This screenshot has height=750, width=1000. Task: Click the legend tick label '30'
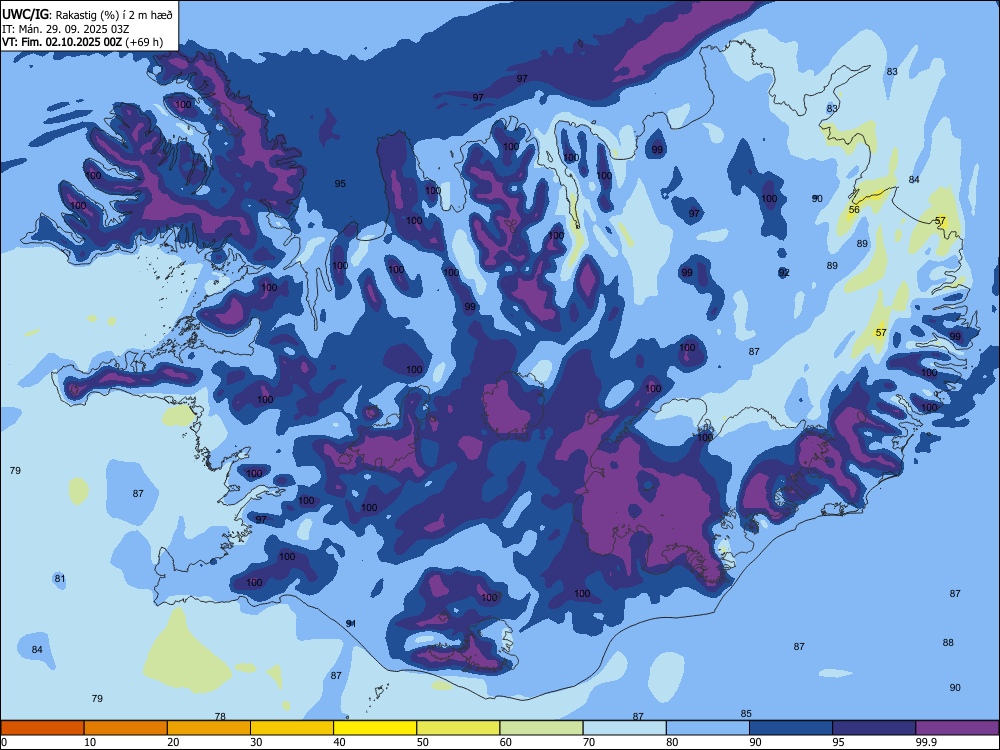click(x=256, y=742)
